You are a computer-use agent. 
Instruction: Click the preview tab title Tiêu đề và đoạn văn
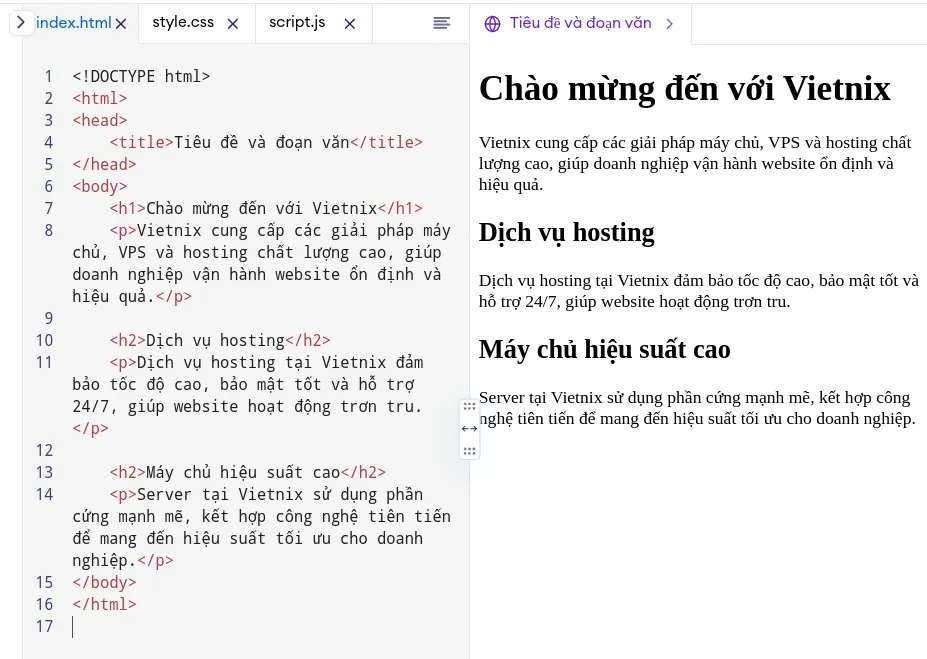coord(580,23)
